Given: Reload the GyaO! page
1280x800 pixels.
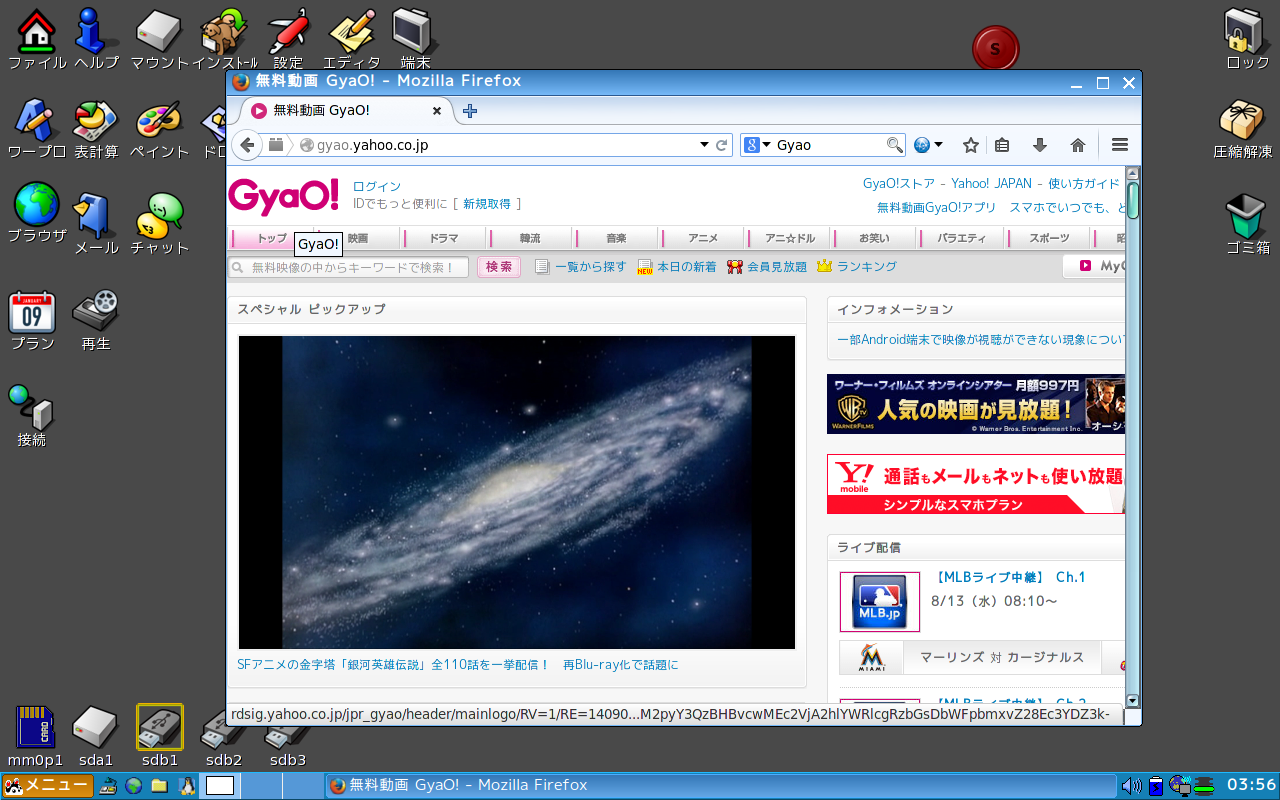Looking at the screenshot, I should 721,145.
